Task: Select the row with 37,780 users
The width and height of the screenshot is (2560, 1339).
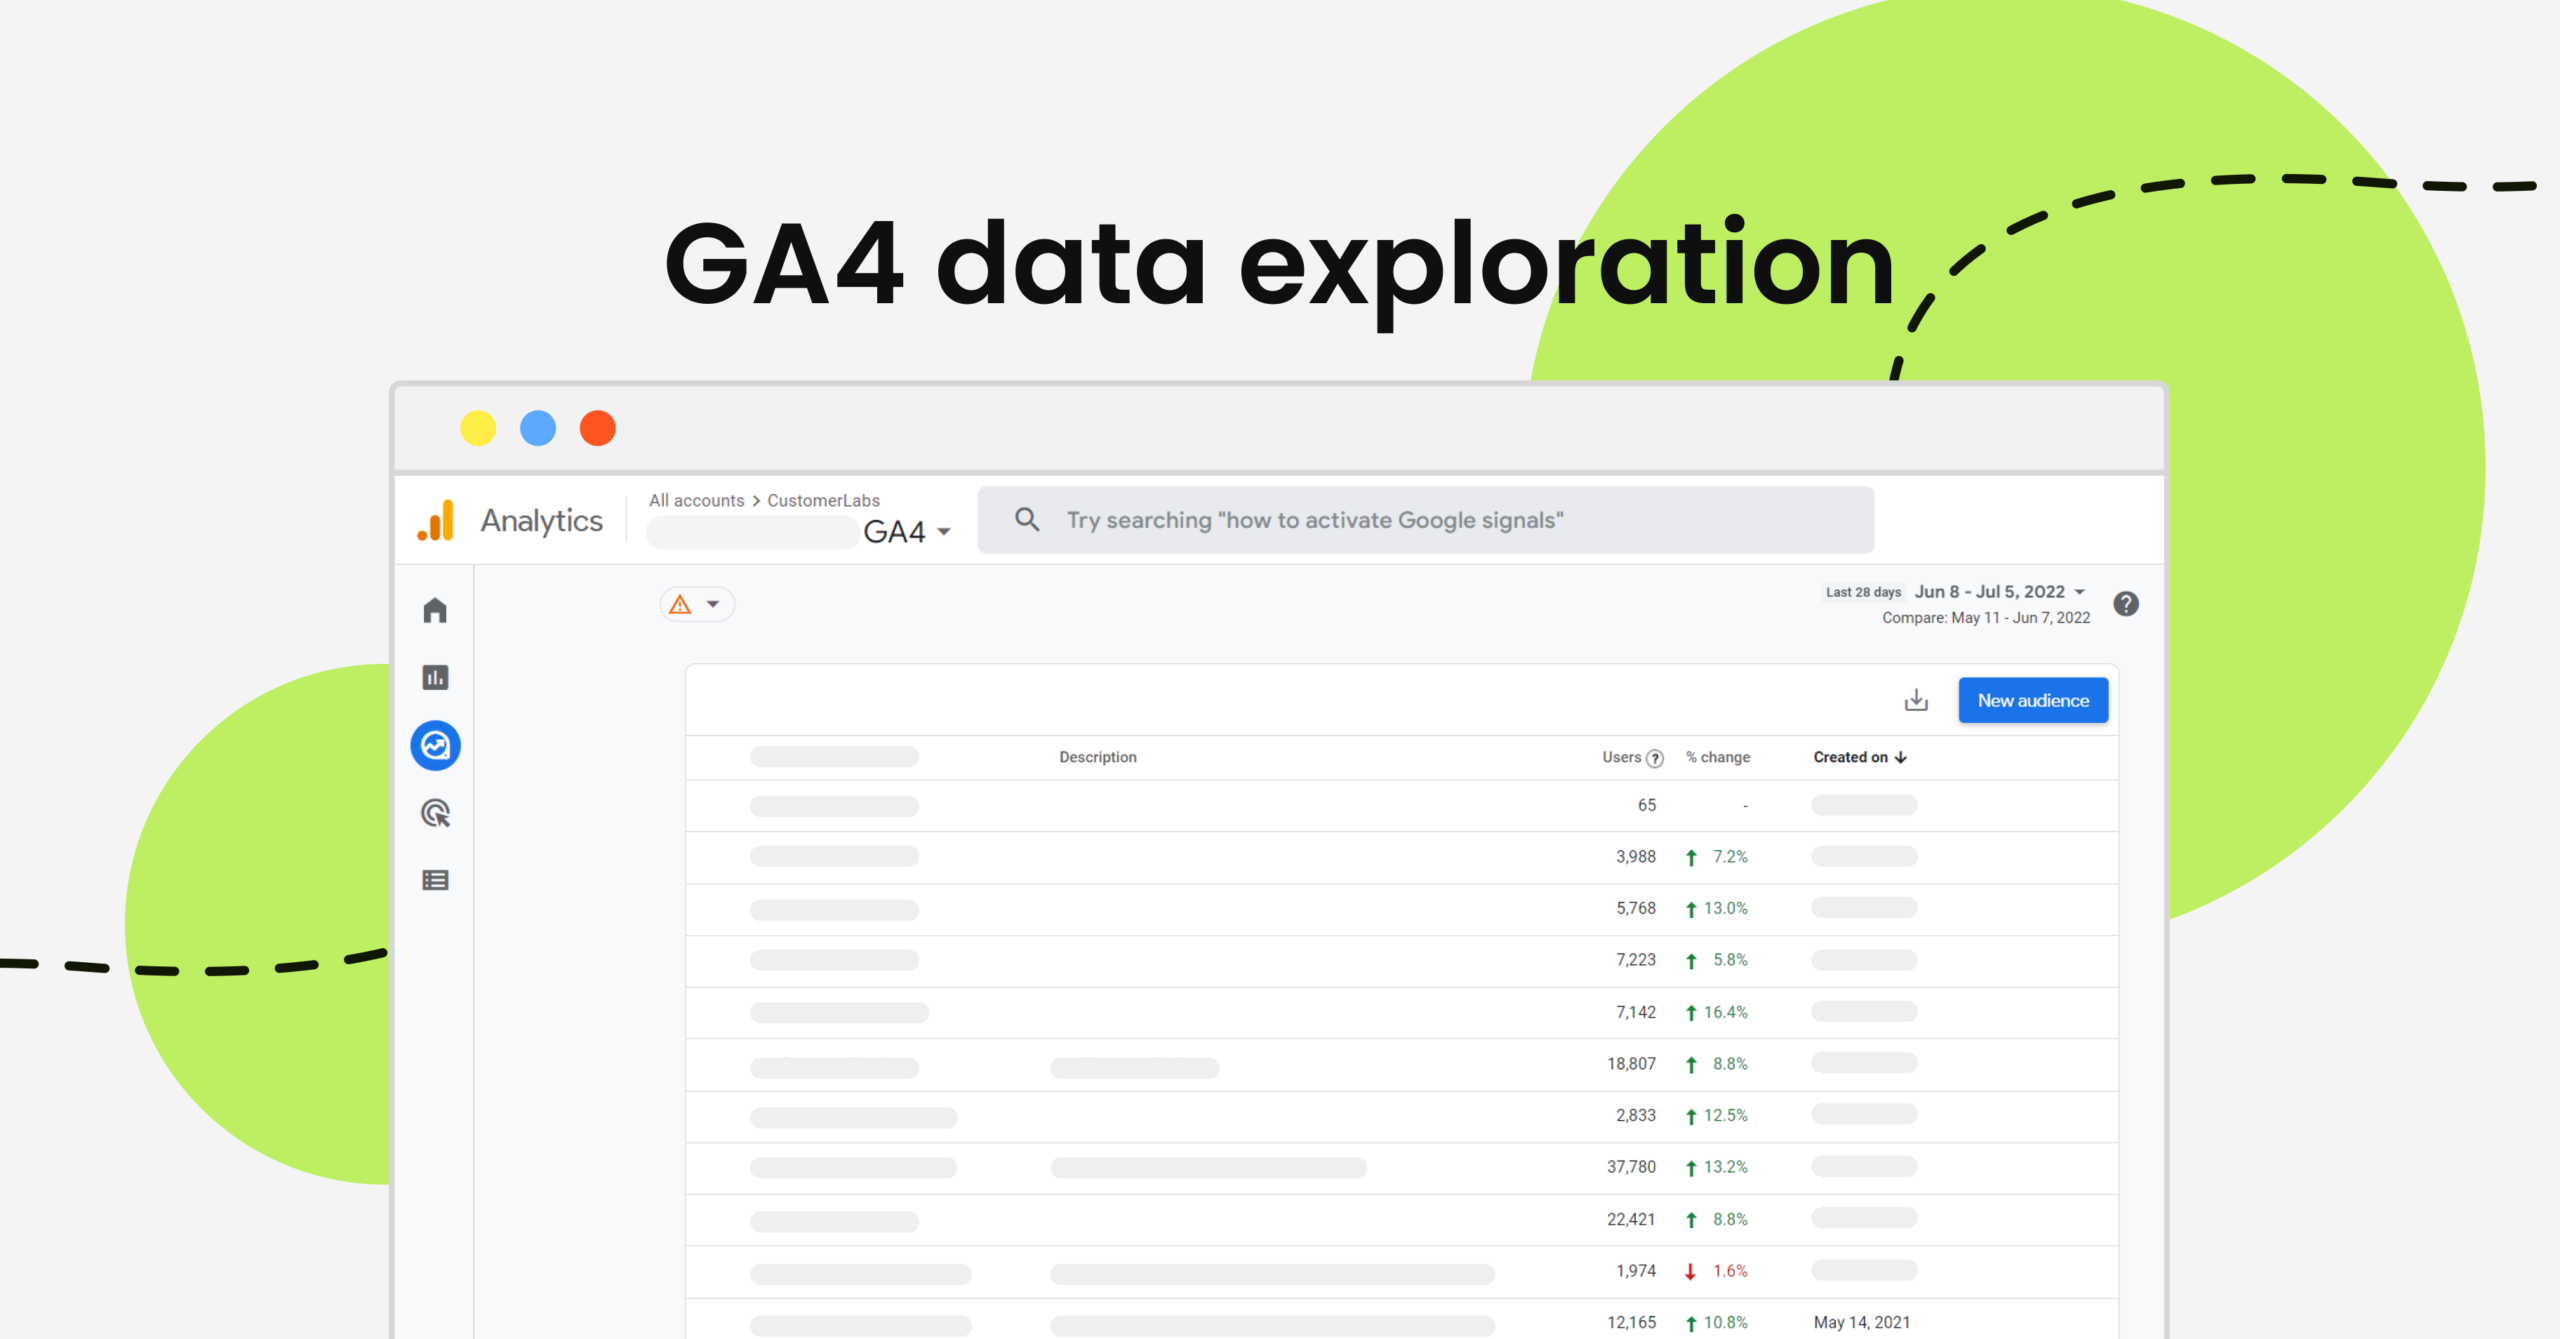Action: pos(1402,1168)
